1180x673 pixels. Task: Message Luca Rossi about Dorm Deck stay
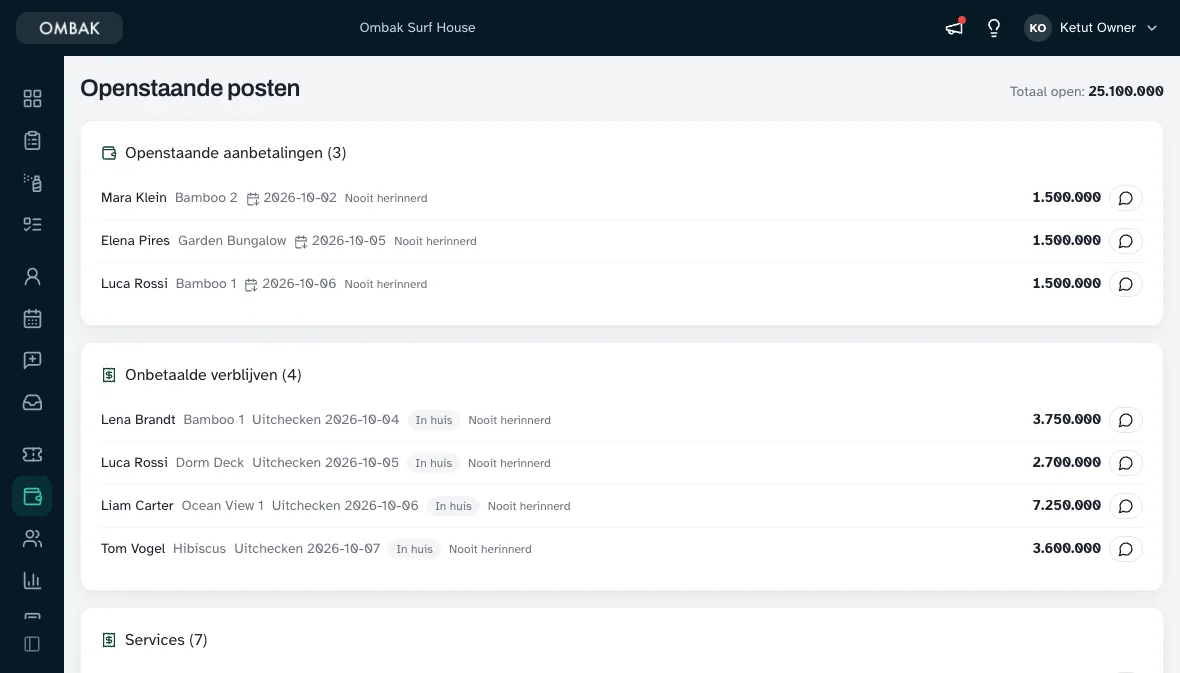tap(1126, 463)
